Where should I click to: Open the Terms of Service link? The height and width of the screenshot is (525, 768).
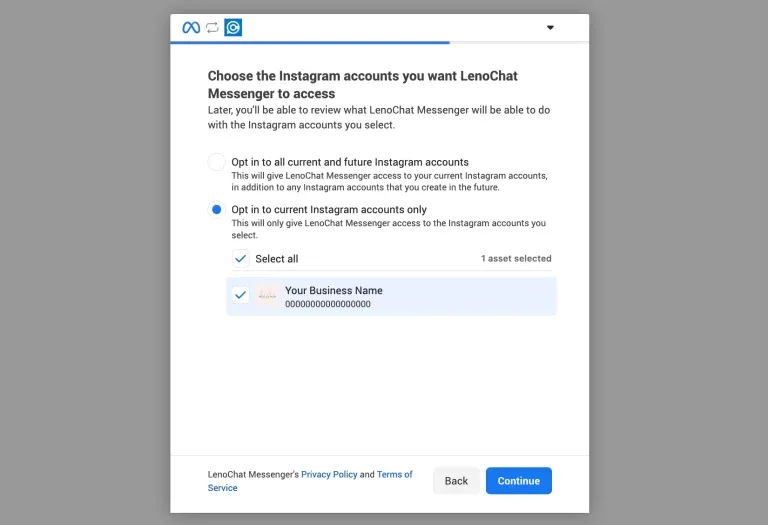(310, 481)
